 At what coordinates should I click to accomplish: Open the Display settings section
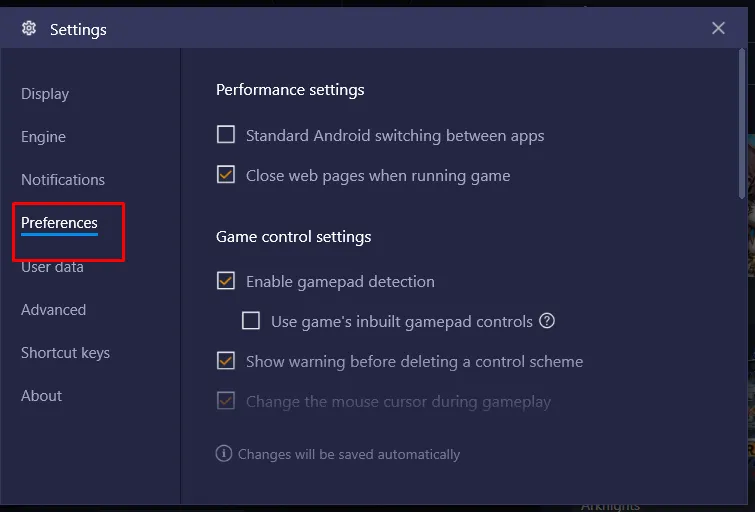(x=45, y=94)
